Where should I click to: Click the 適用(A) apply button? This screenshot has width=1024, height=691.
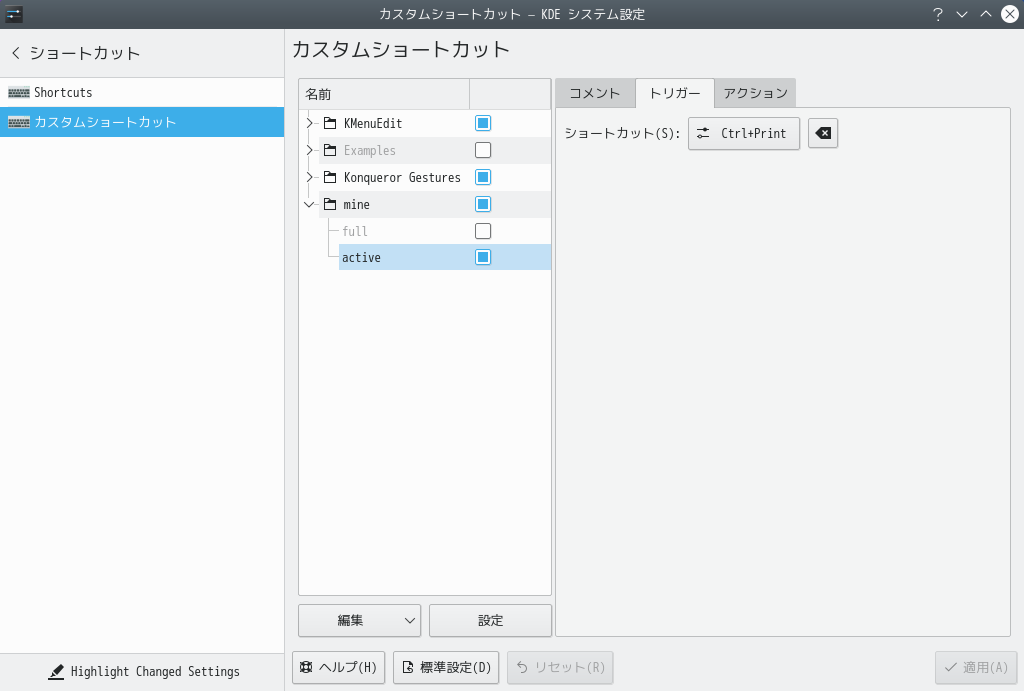tap(976, 667)
